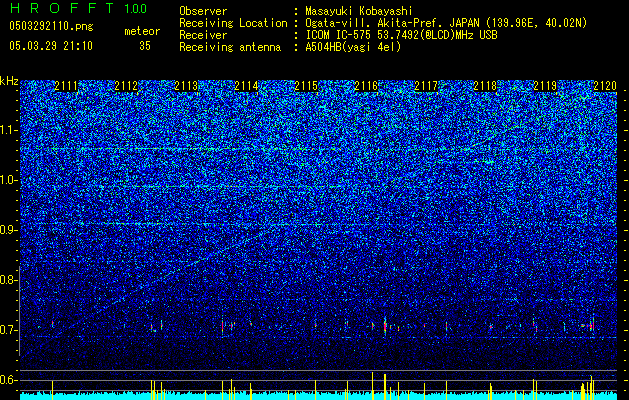Click the 2115 time marker
This screenshot has width=629, height=400.
click(x=306, y=86)
